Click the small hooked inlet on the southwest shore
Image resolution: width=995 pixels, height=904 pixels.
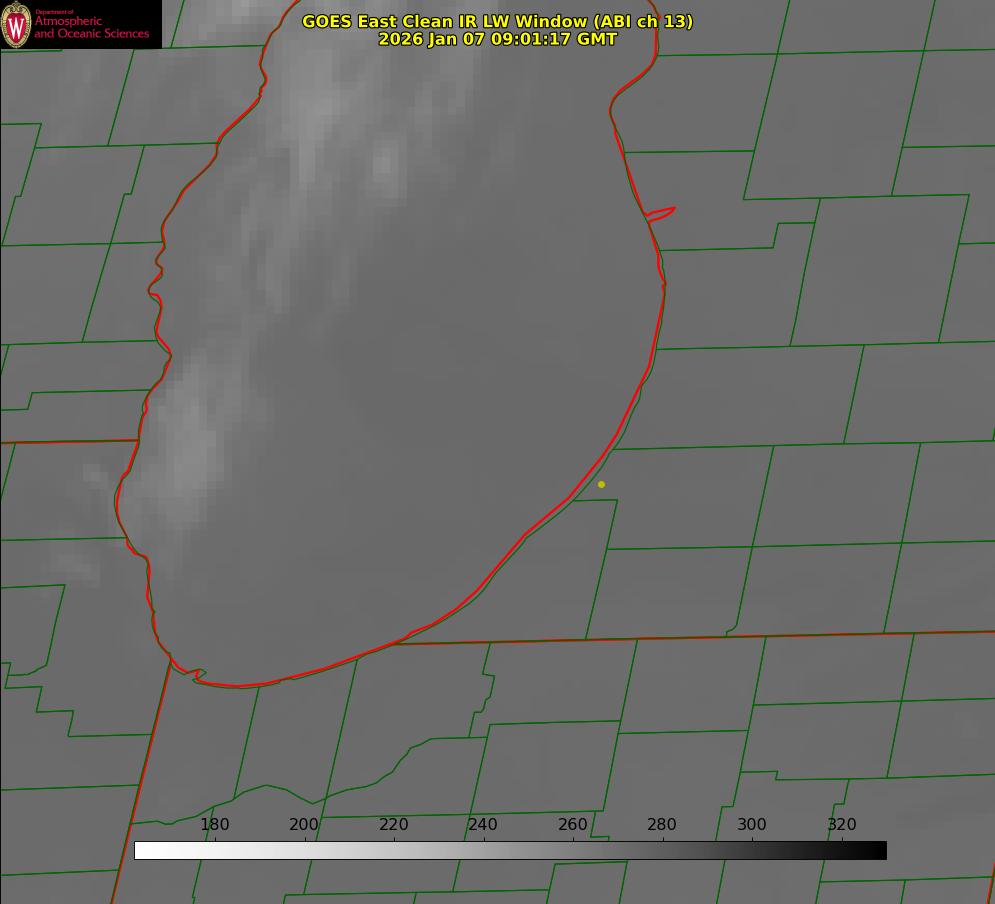click(196, 675)
